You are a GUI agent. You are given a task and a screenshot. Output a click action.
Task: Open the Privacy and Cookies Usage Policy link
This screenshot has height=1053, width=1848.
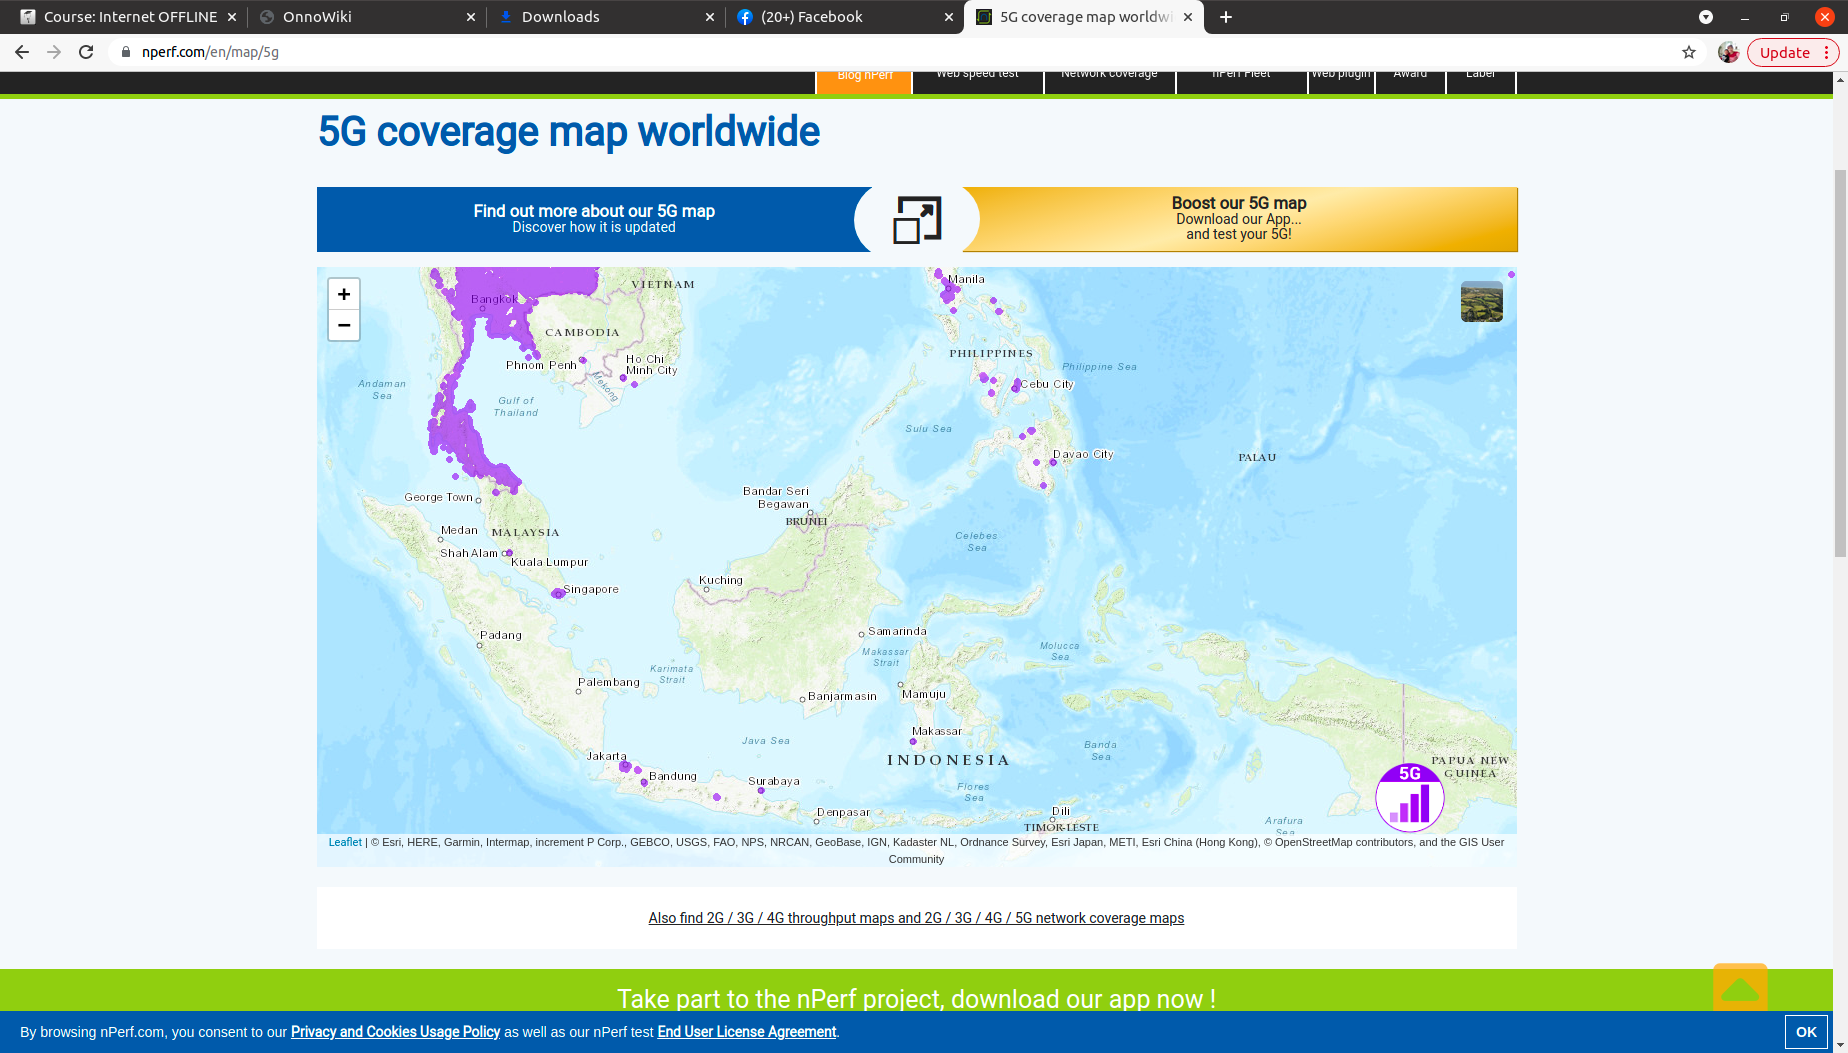tap(395, 1032)
